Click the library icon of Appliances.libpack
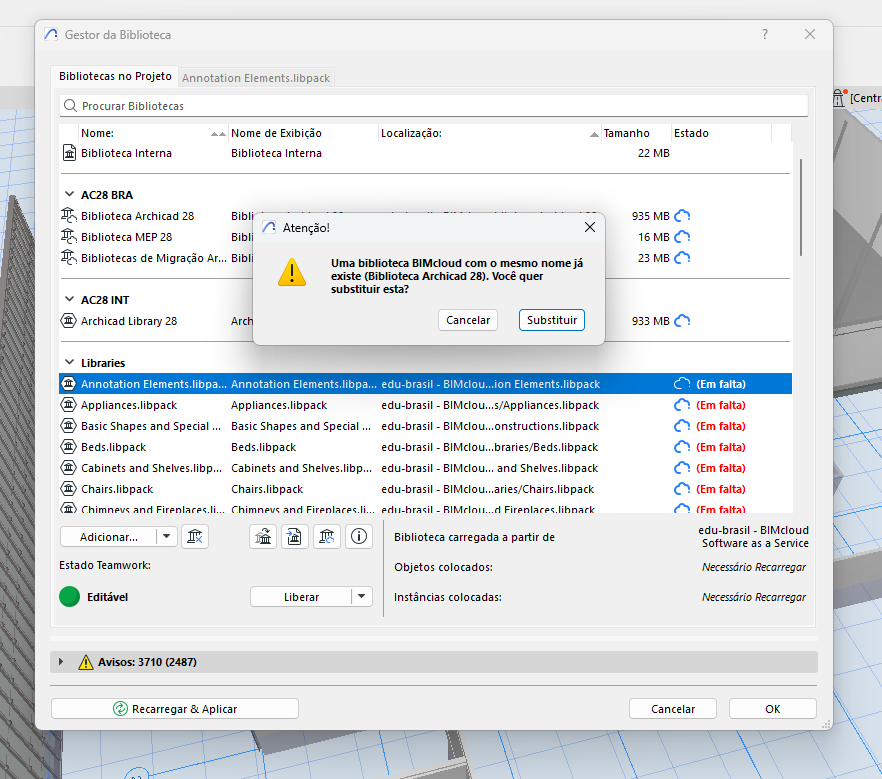The width and height of the screenshot is (882, 779). [x=69, y=405]
